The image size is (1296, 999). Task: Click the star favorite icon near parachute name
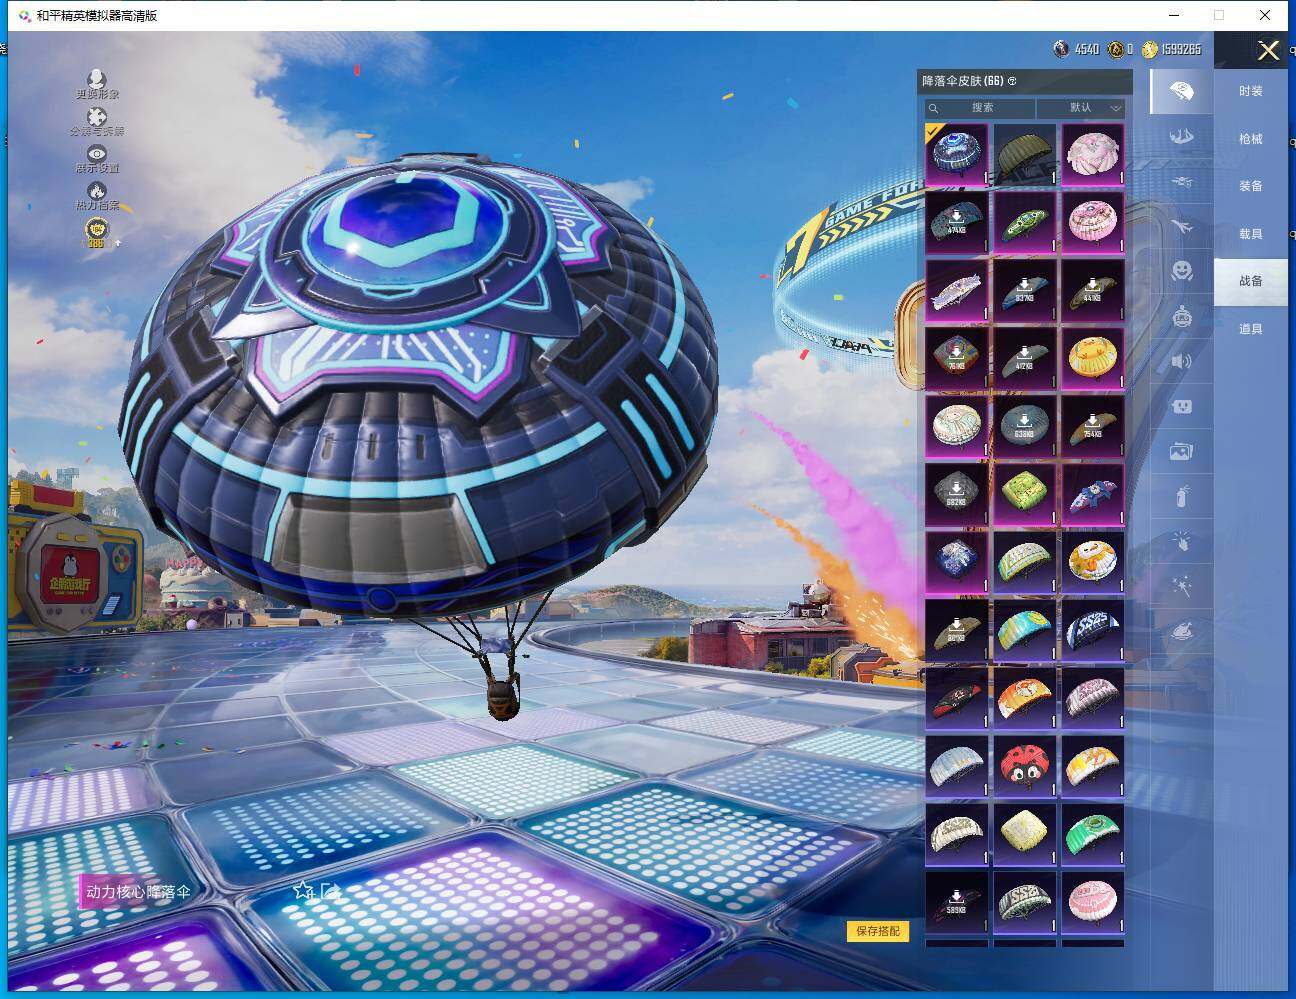(303, 890)
